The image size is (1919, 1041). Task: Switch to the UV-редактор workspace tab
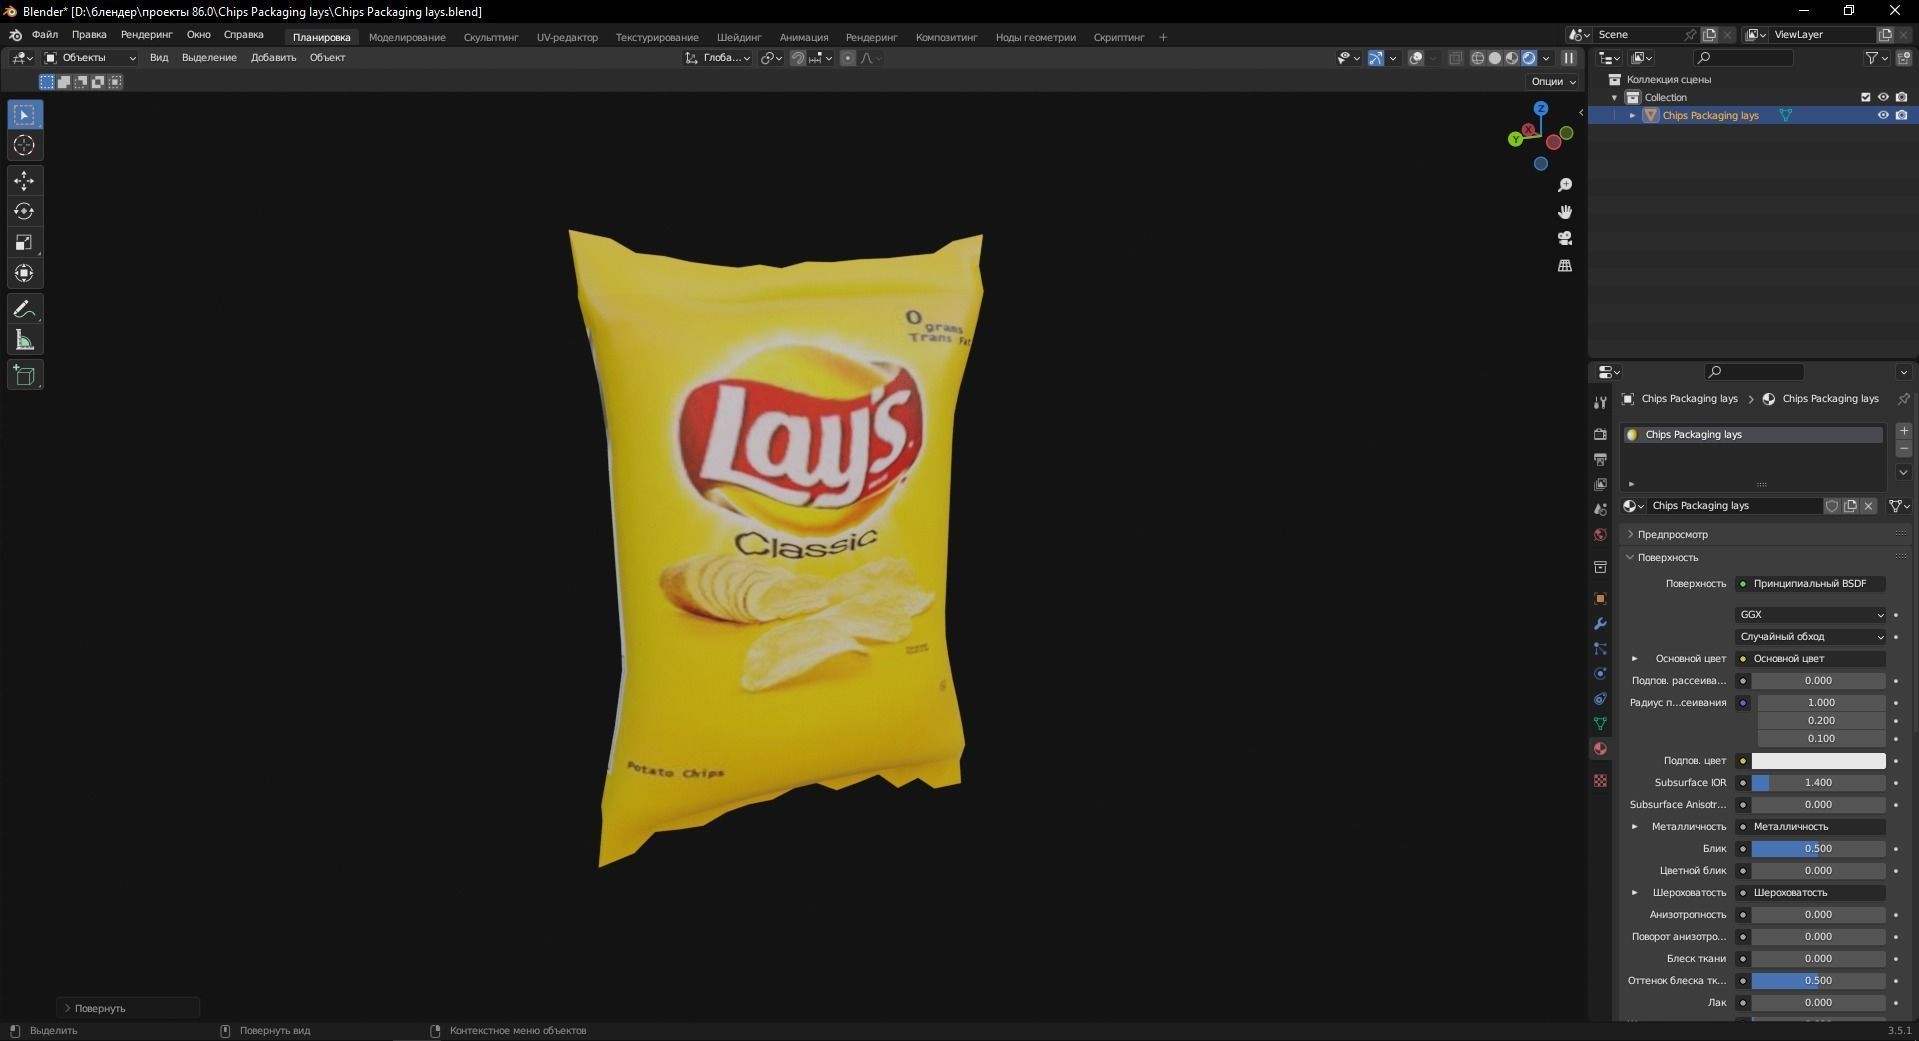[x=566, y=37]
